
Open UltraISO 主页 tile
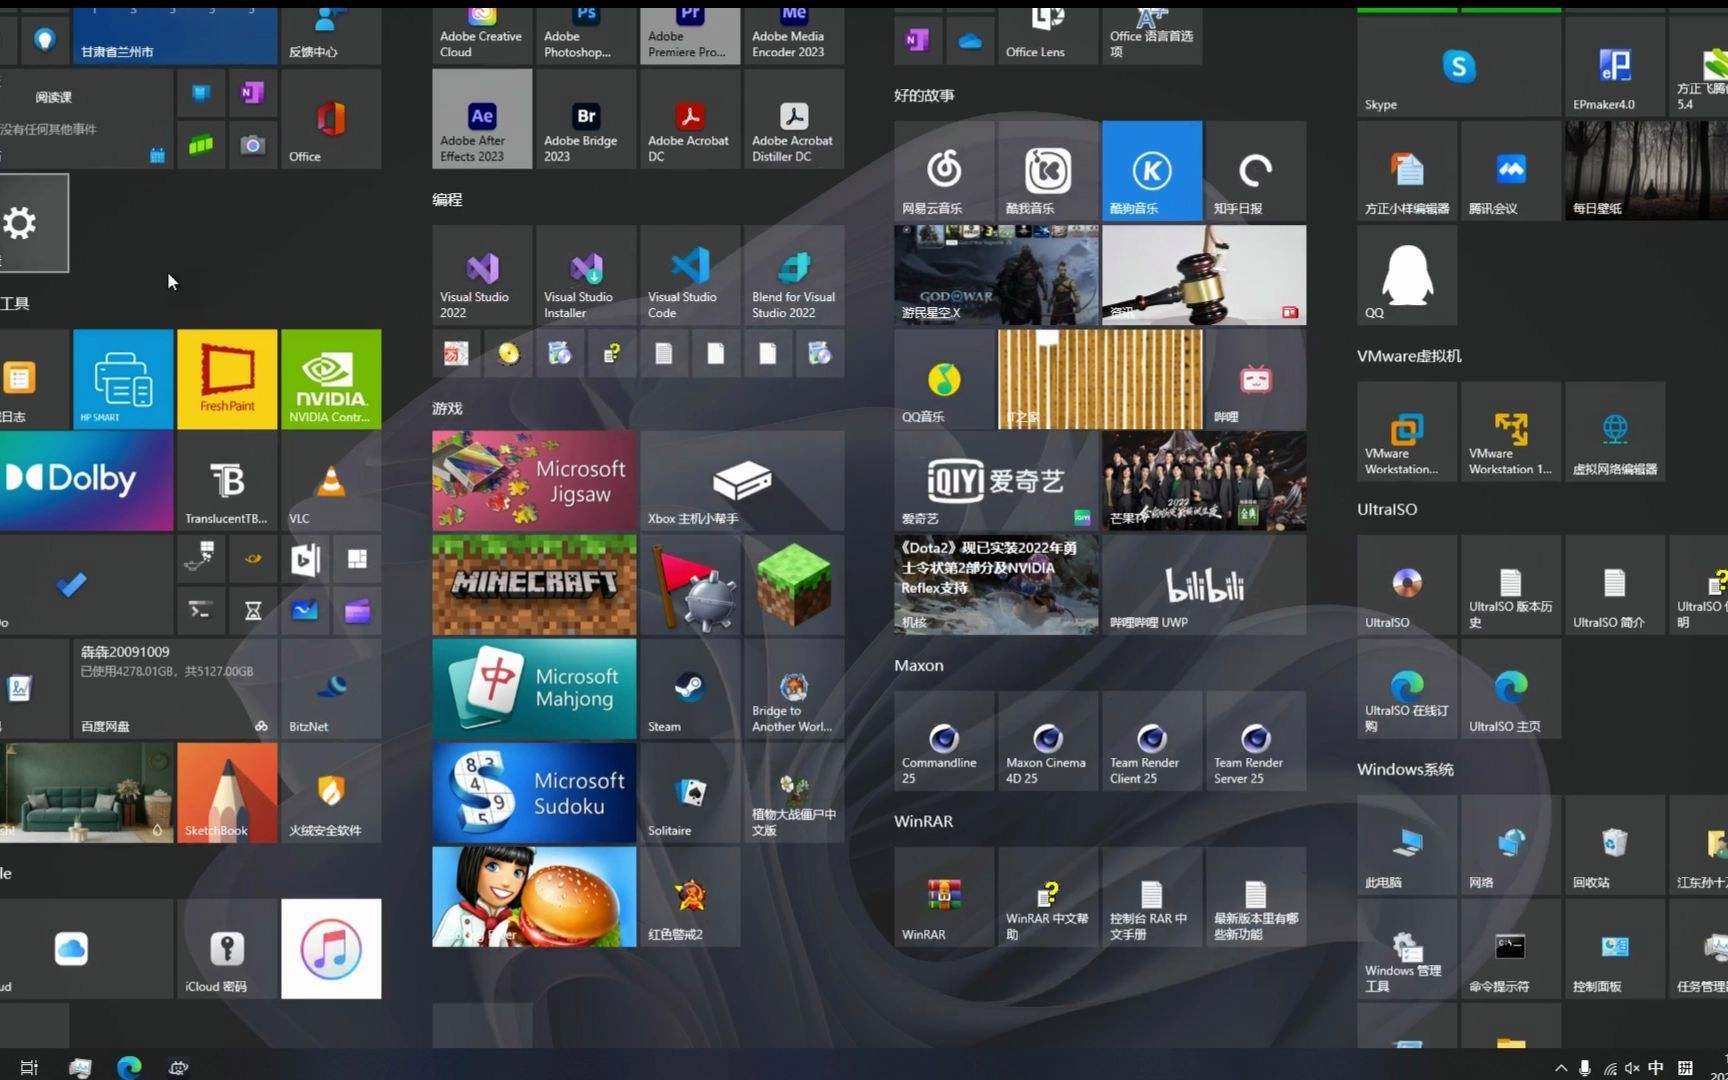point(1511,689)
